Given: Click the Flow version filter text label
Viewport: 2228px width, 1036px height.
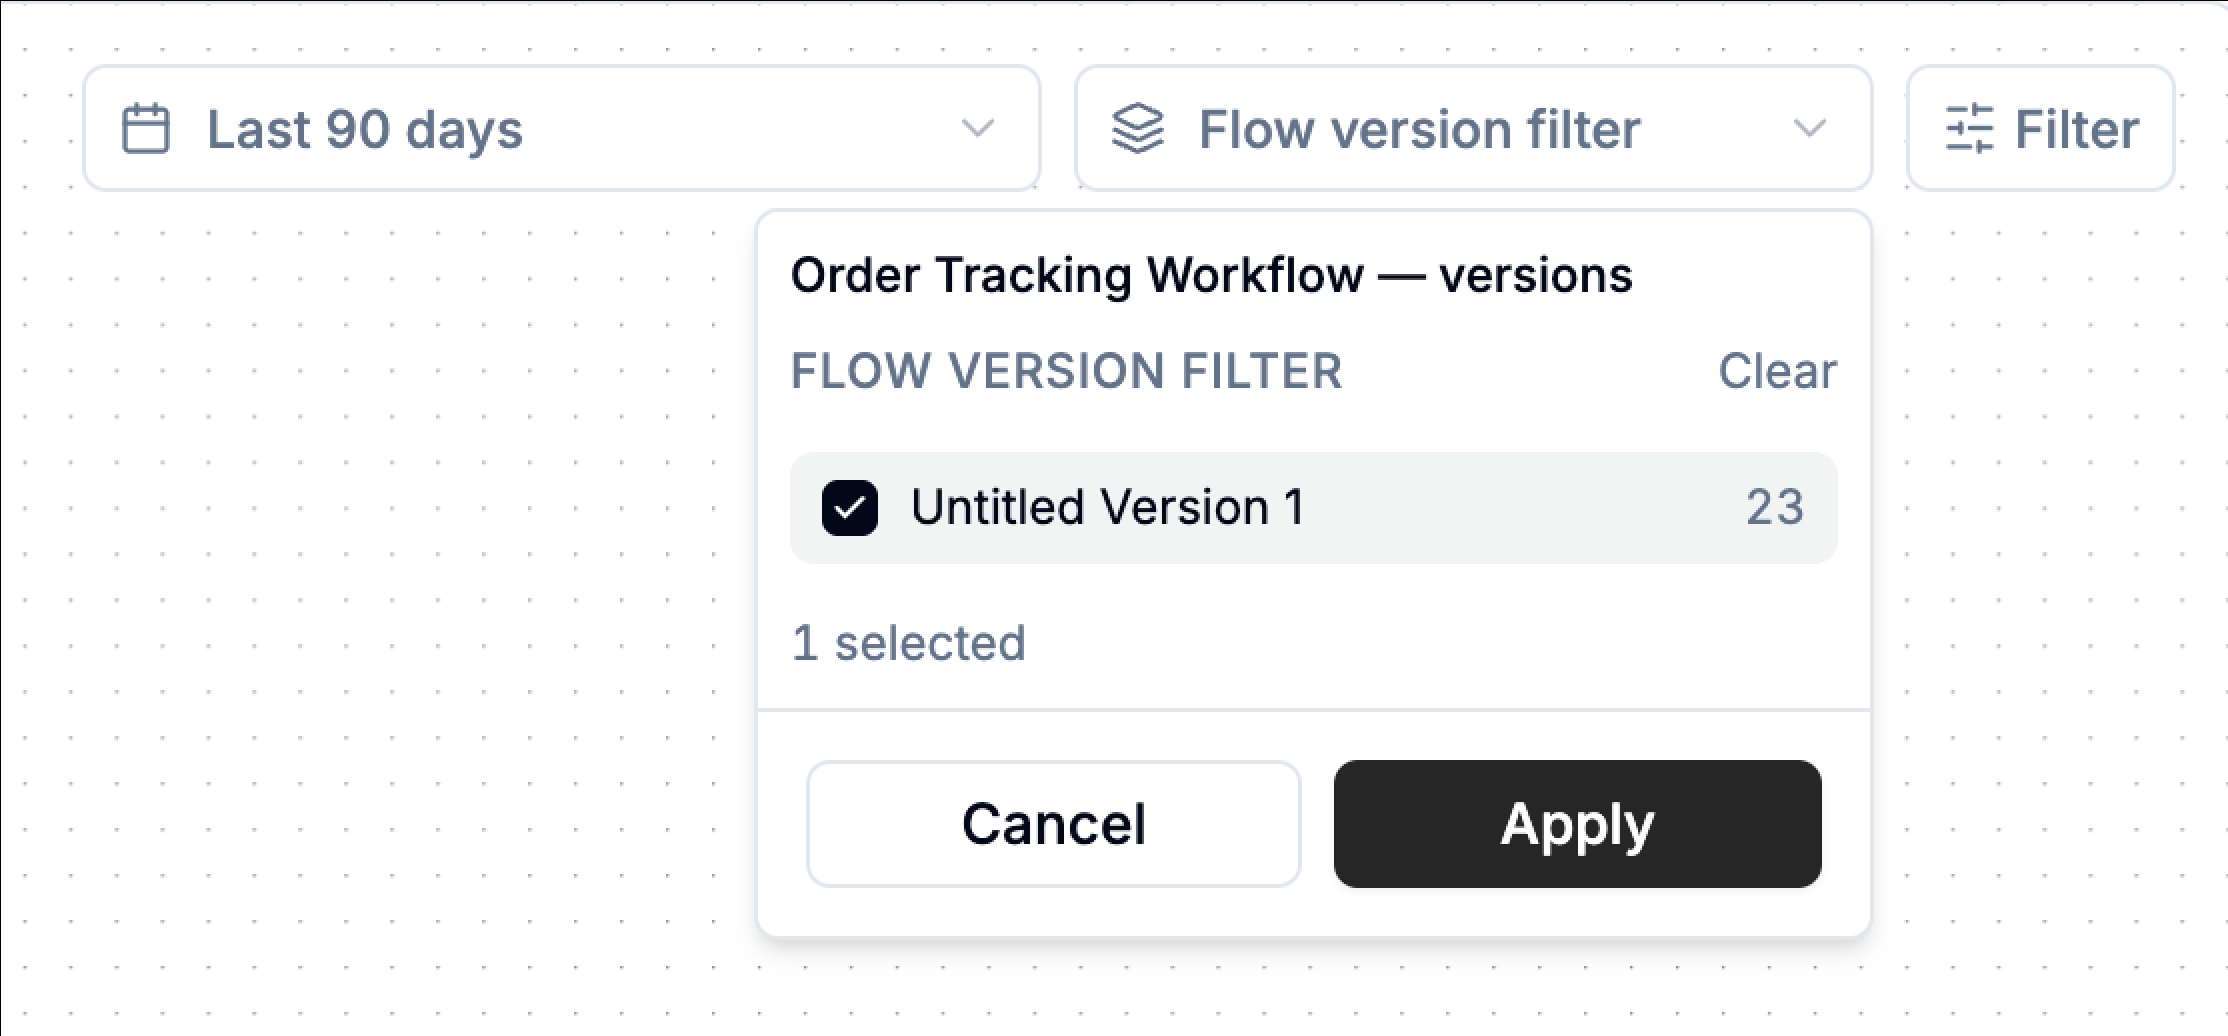Looking at the screenshot, I should 1421,128.
